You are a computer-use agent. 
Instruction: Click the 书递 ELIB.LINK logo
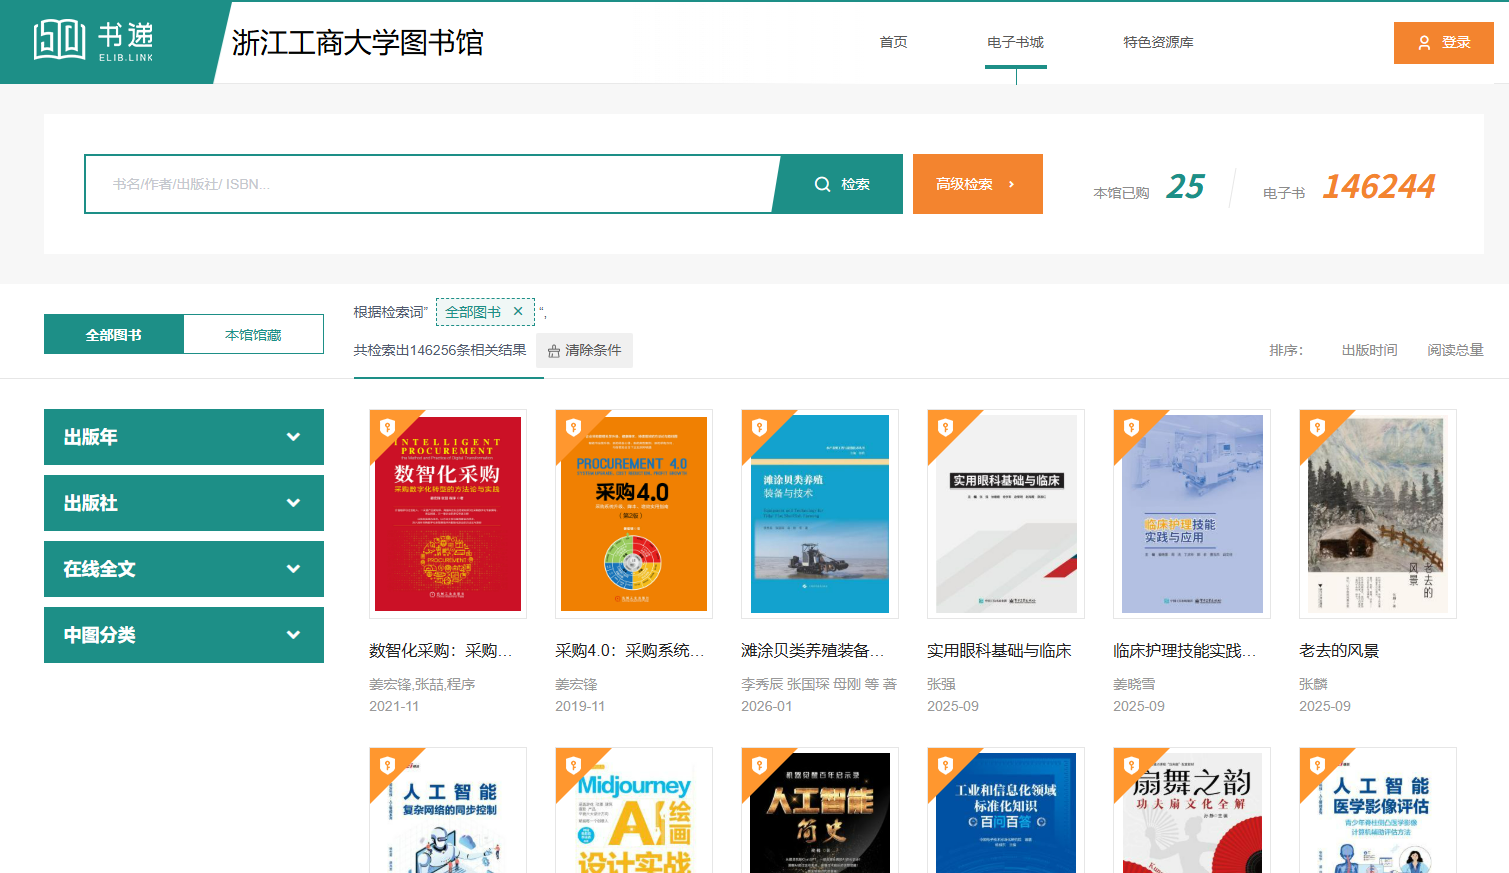(94, 41)
